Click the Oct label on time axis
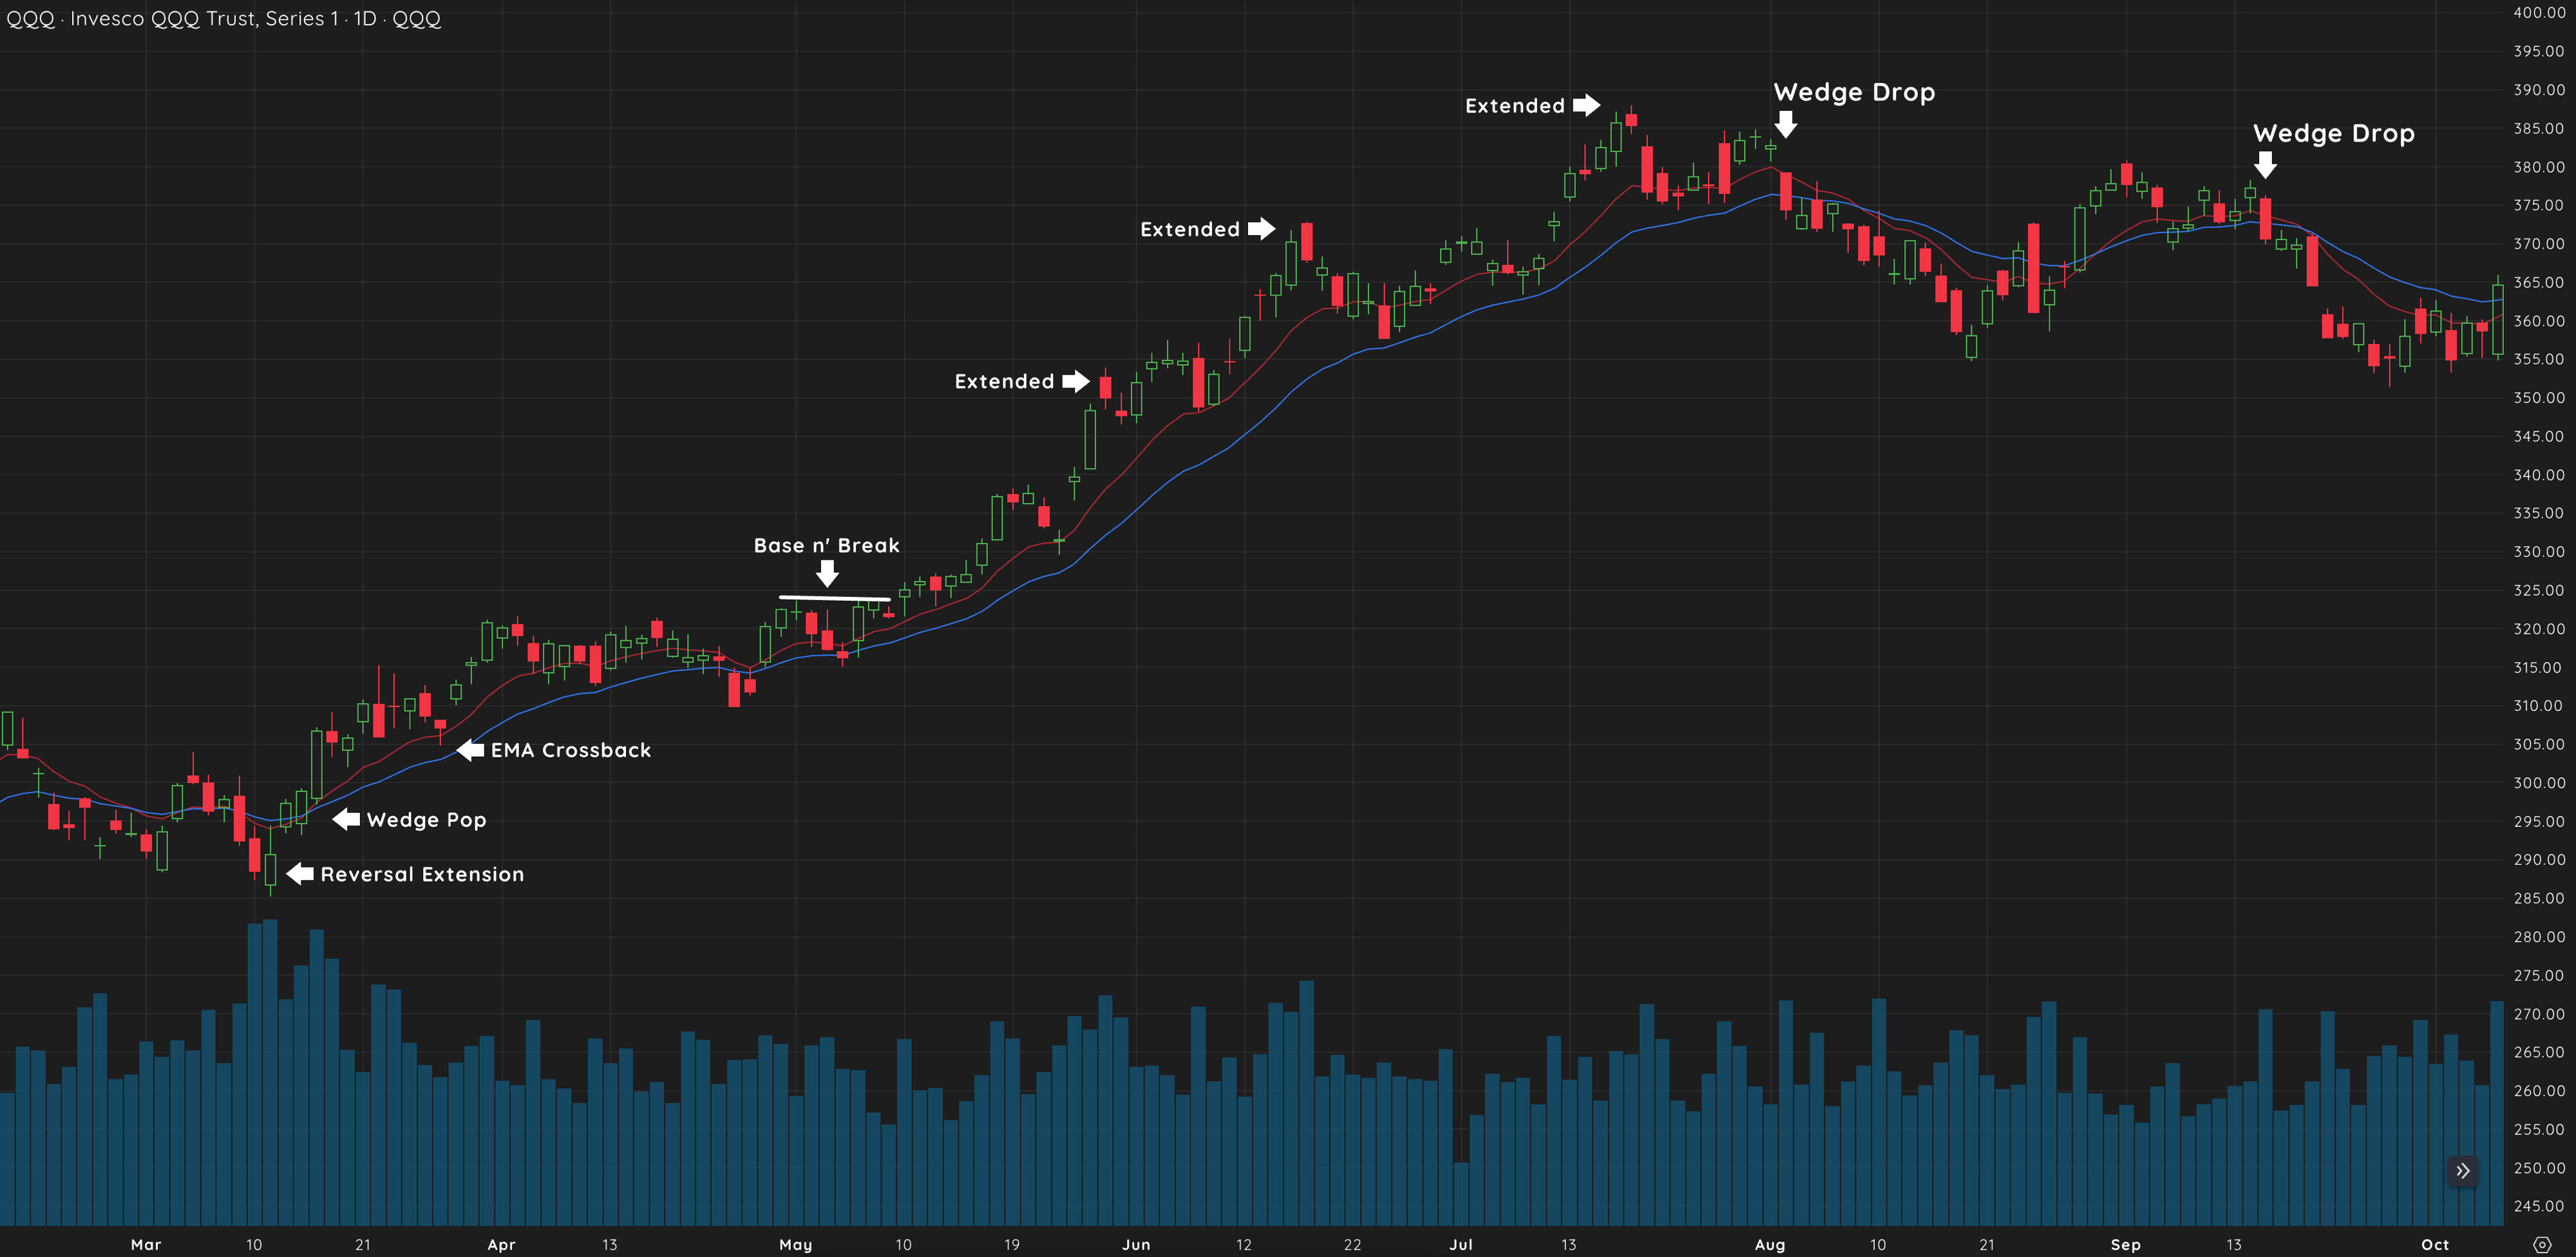 tap(2435, 1244)
